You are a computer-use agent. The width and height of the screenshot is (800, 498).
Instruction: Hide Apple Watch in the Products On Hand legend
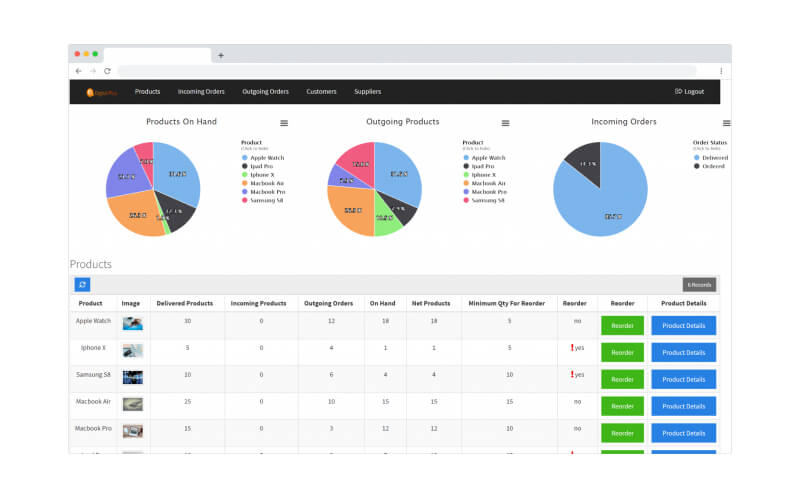266,157
